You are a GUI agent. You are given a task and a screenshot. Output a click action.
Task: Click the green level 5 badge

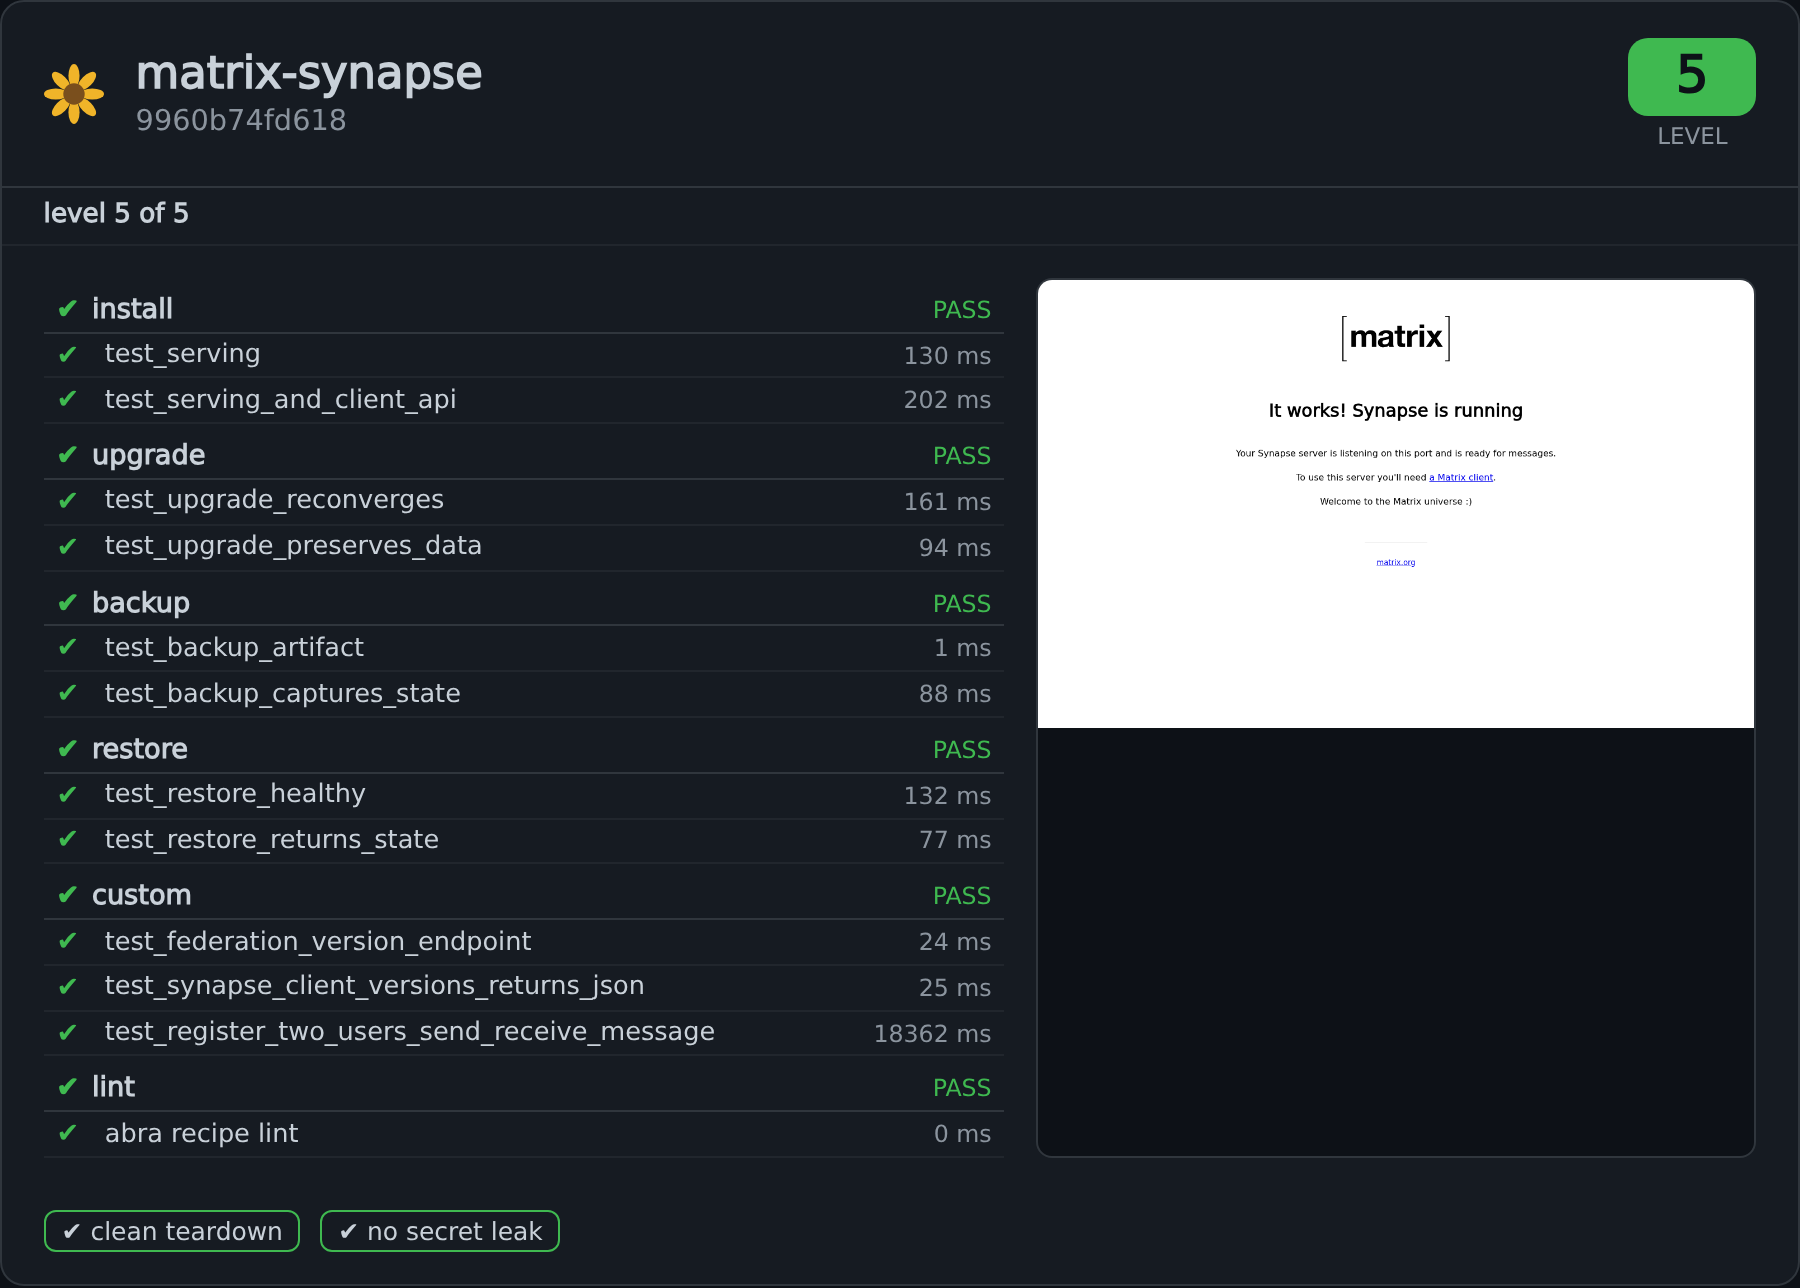coord(1692,77)
